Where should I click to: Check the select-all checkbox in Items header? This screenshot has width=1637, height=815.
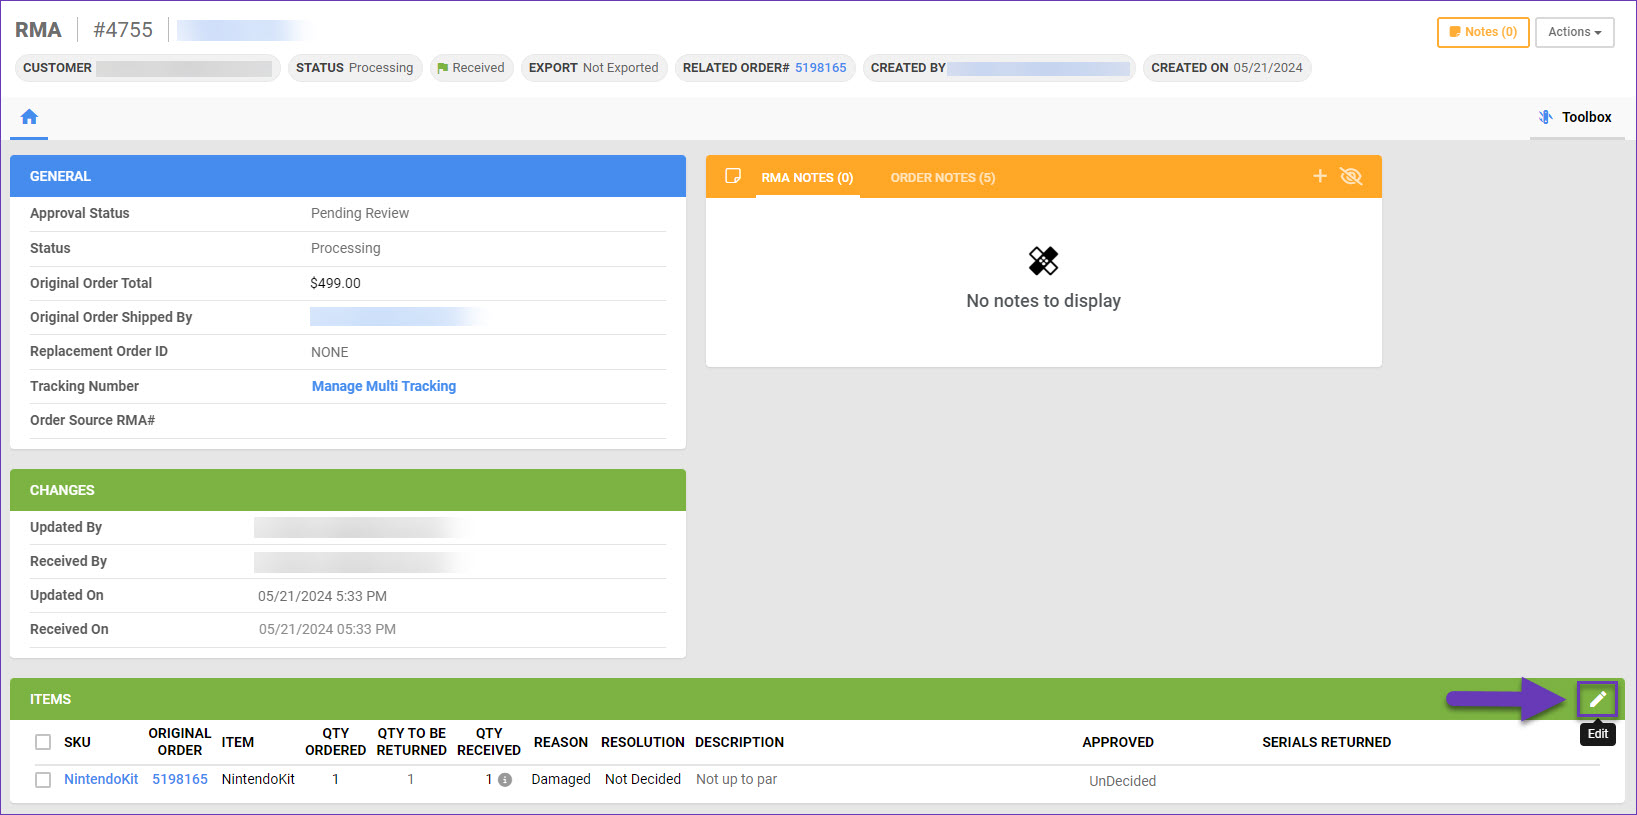tap(43, 742)
